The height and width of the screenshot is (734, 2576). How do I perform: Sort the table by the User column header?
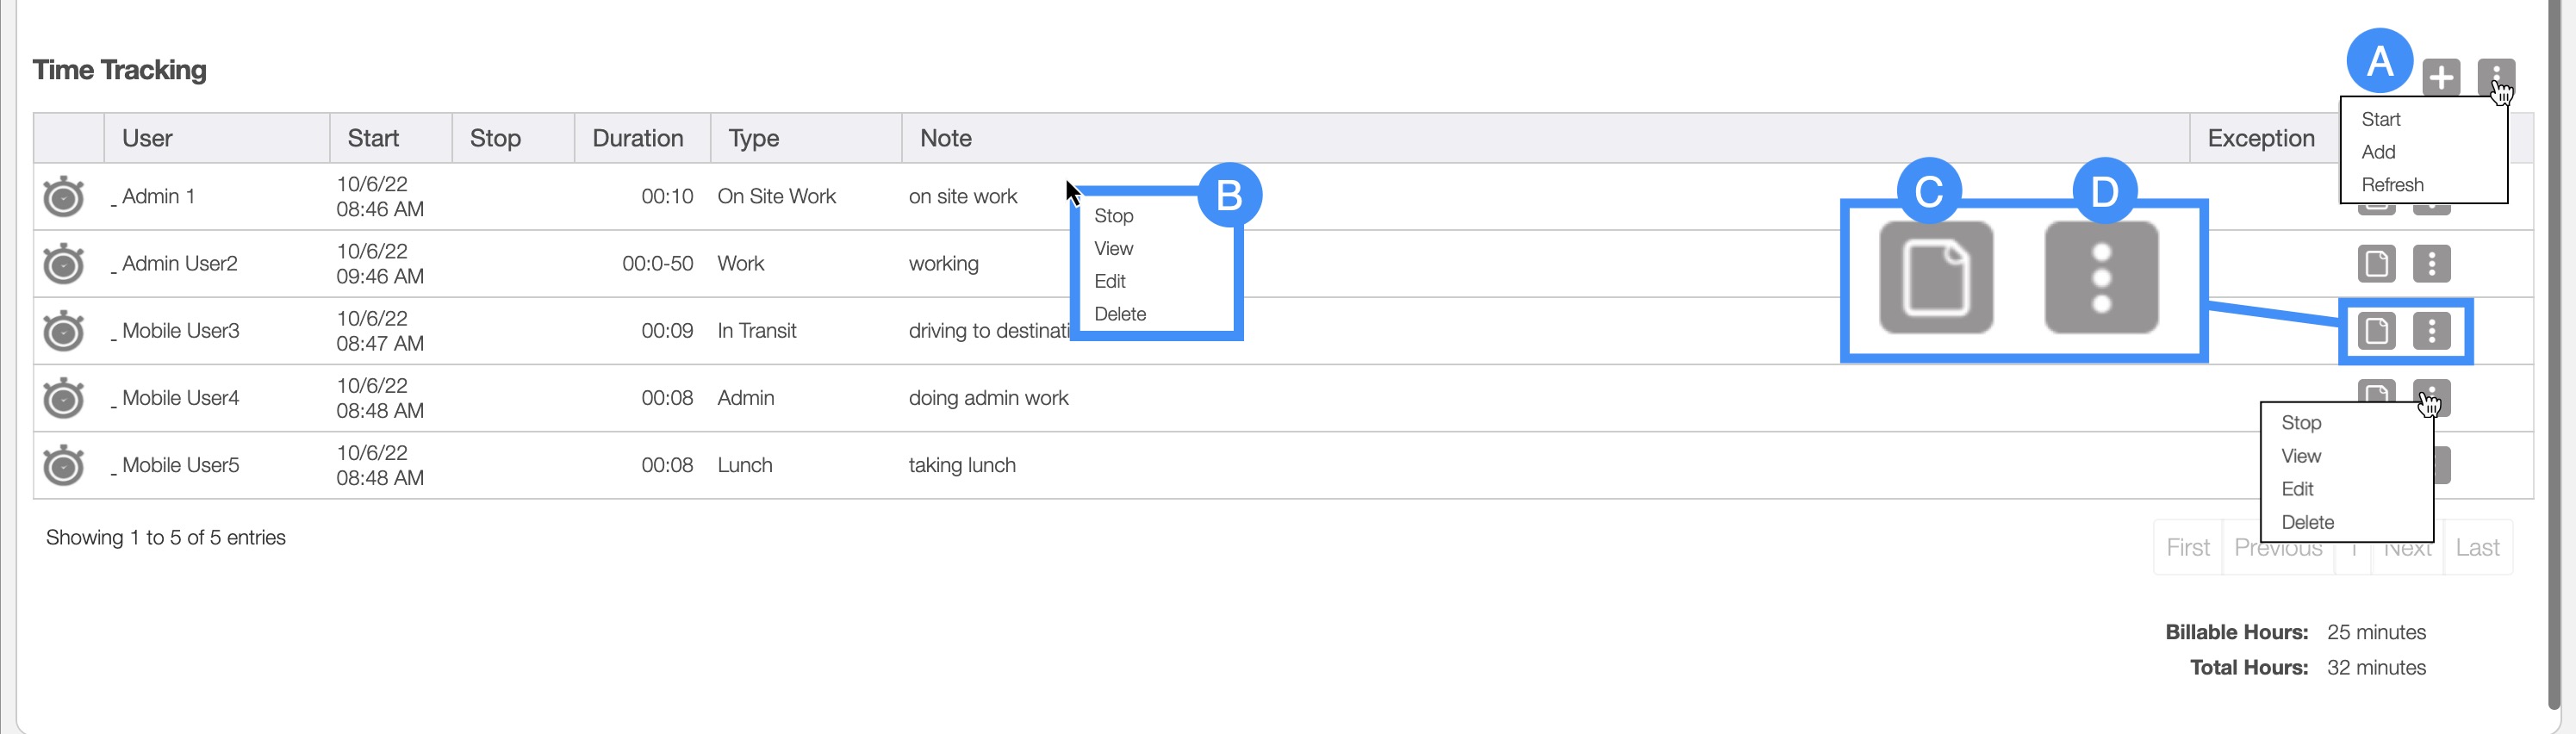click(x=147, y=138)
